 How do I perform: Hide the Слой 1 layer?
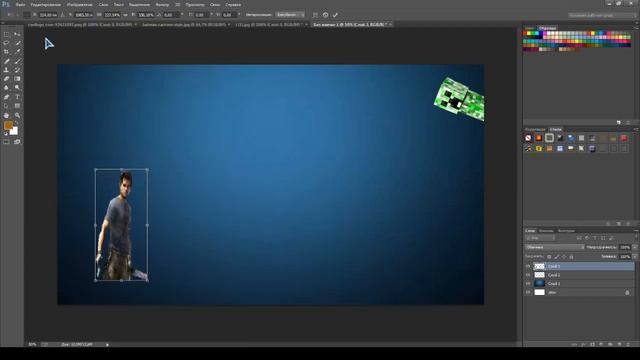(528, 284)
